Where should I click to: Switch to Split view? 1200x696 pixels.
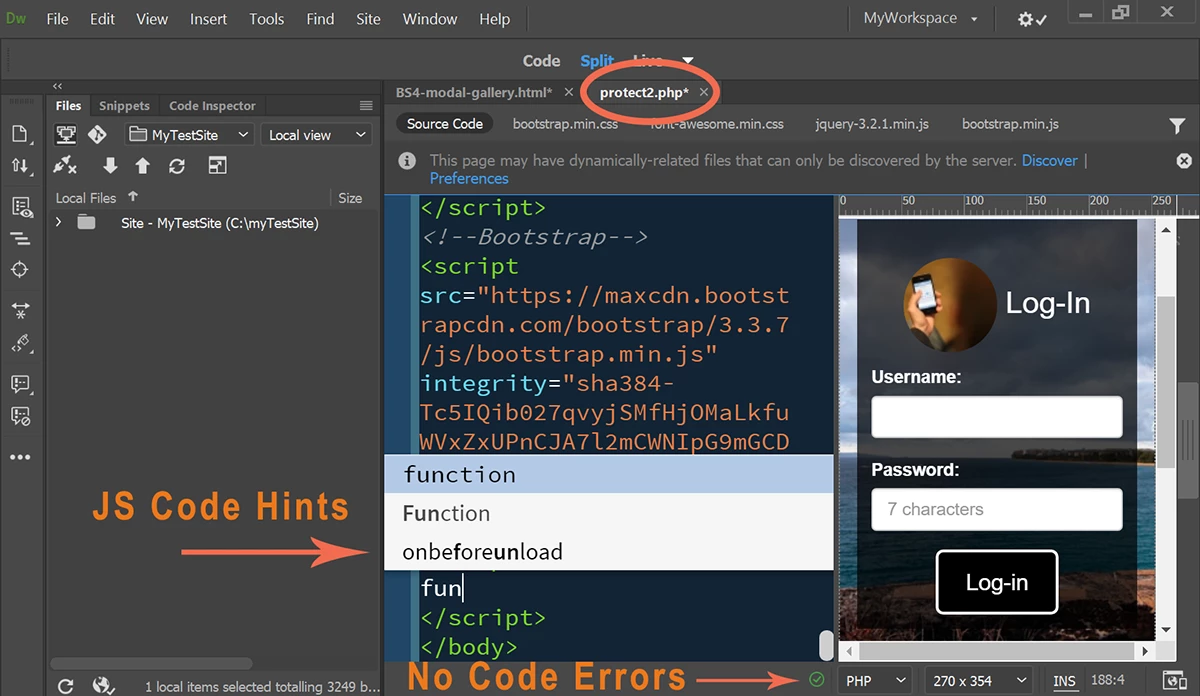pos(597,61)
